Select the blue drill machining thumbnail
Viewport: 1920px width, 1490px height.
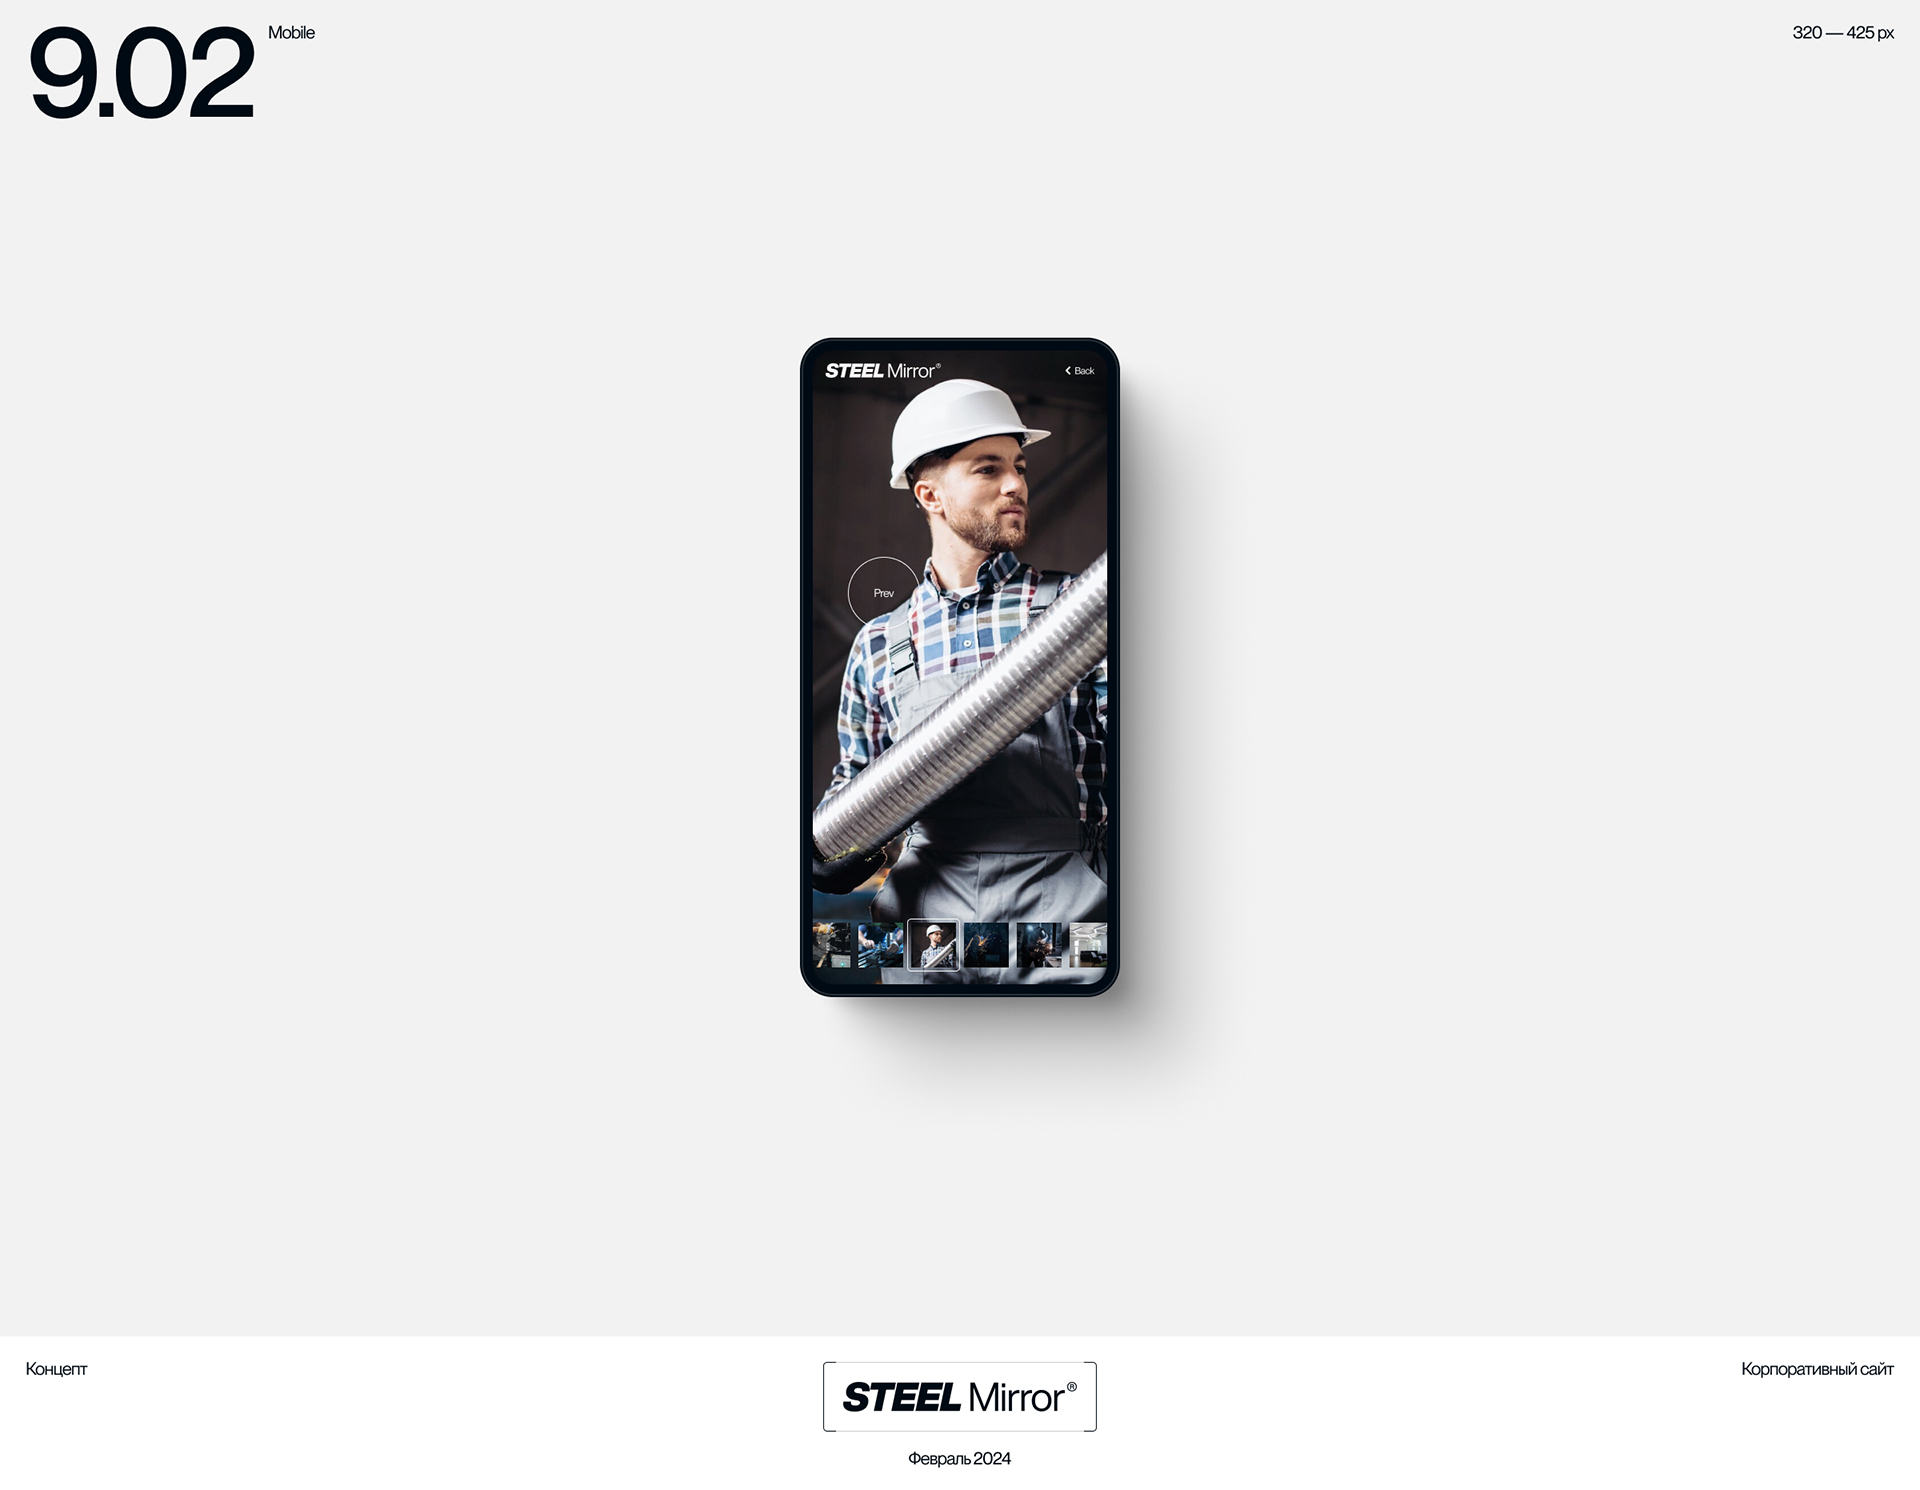(880, 945)
